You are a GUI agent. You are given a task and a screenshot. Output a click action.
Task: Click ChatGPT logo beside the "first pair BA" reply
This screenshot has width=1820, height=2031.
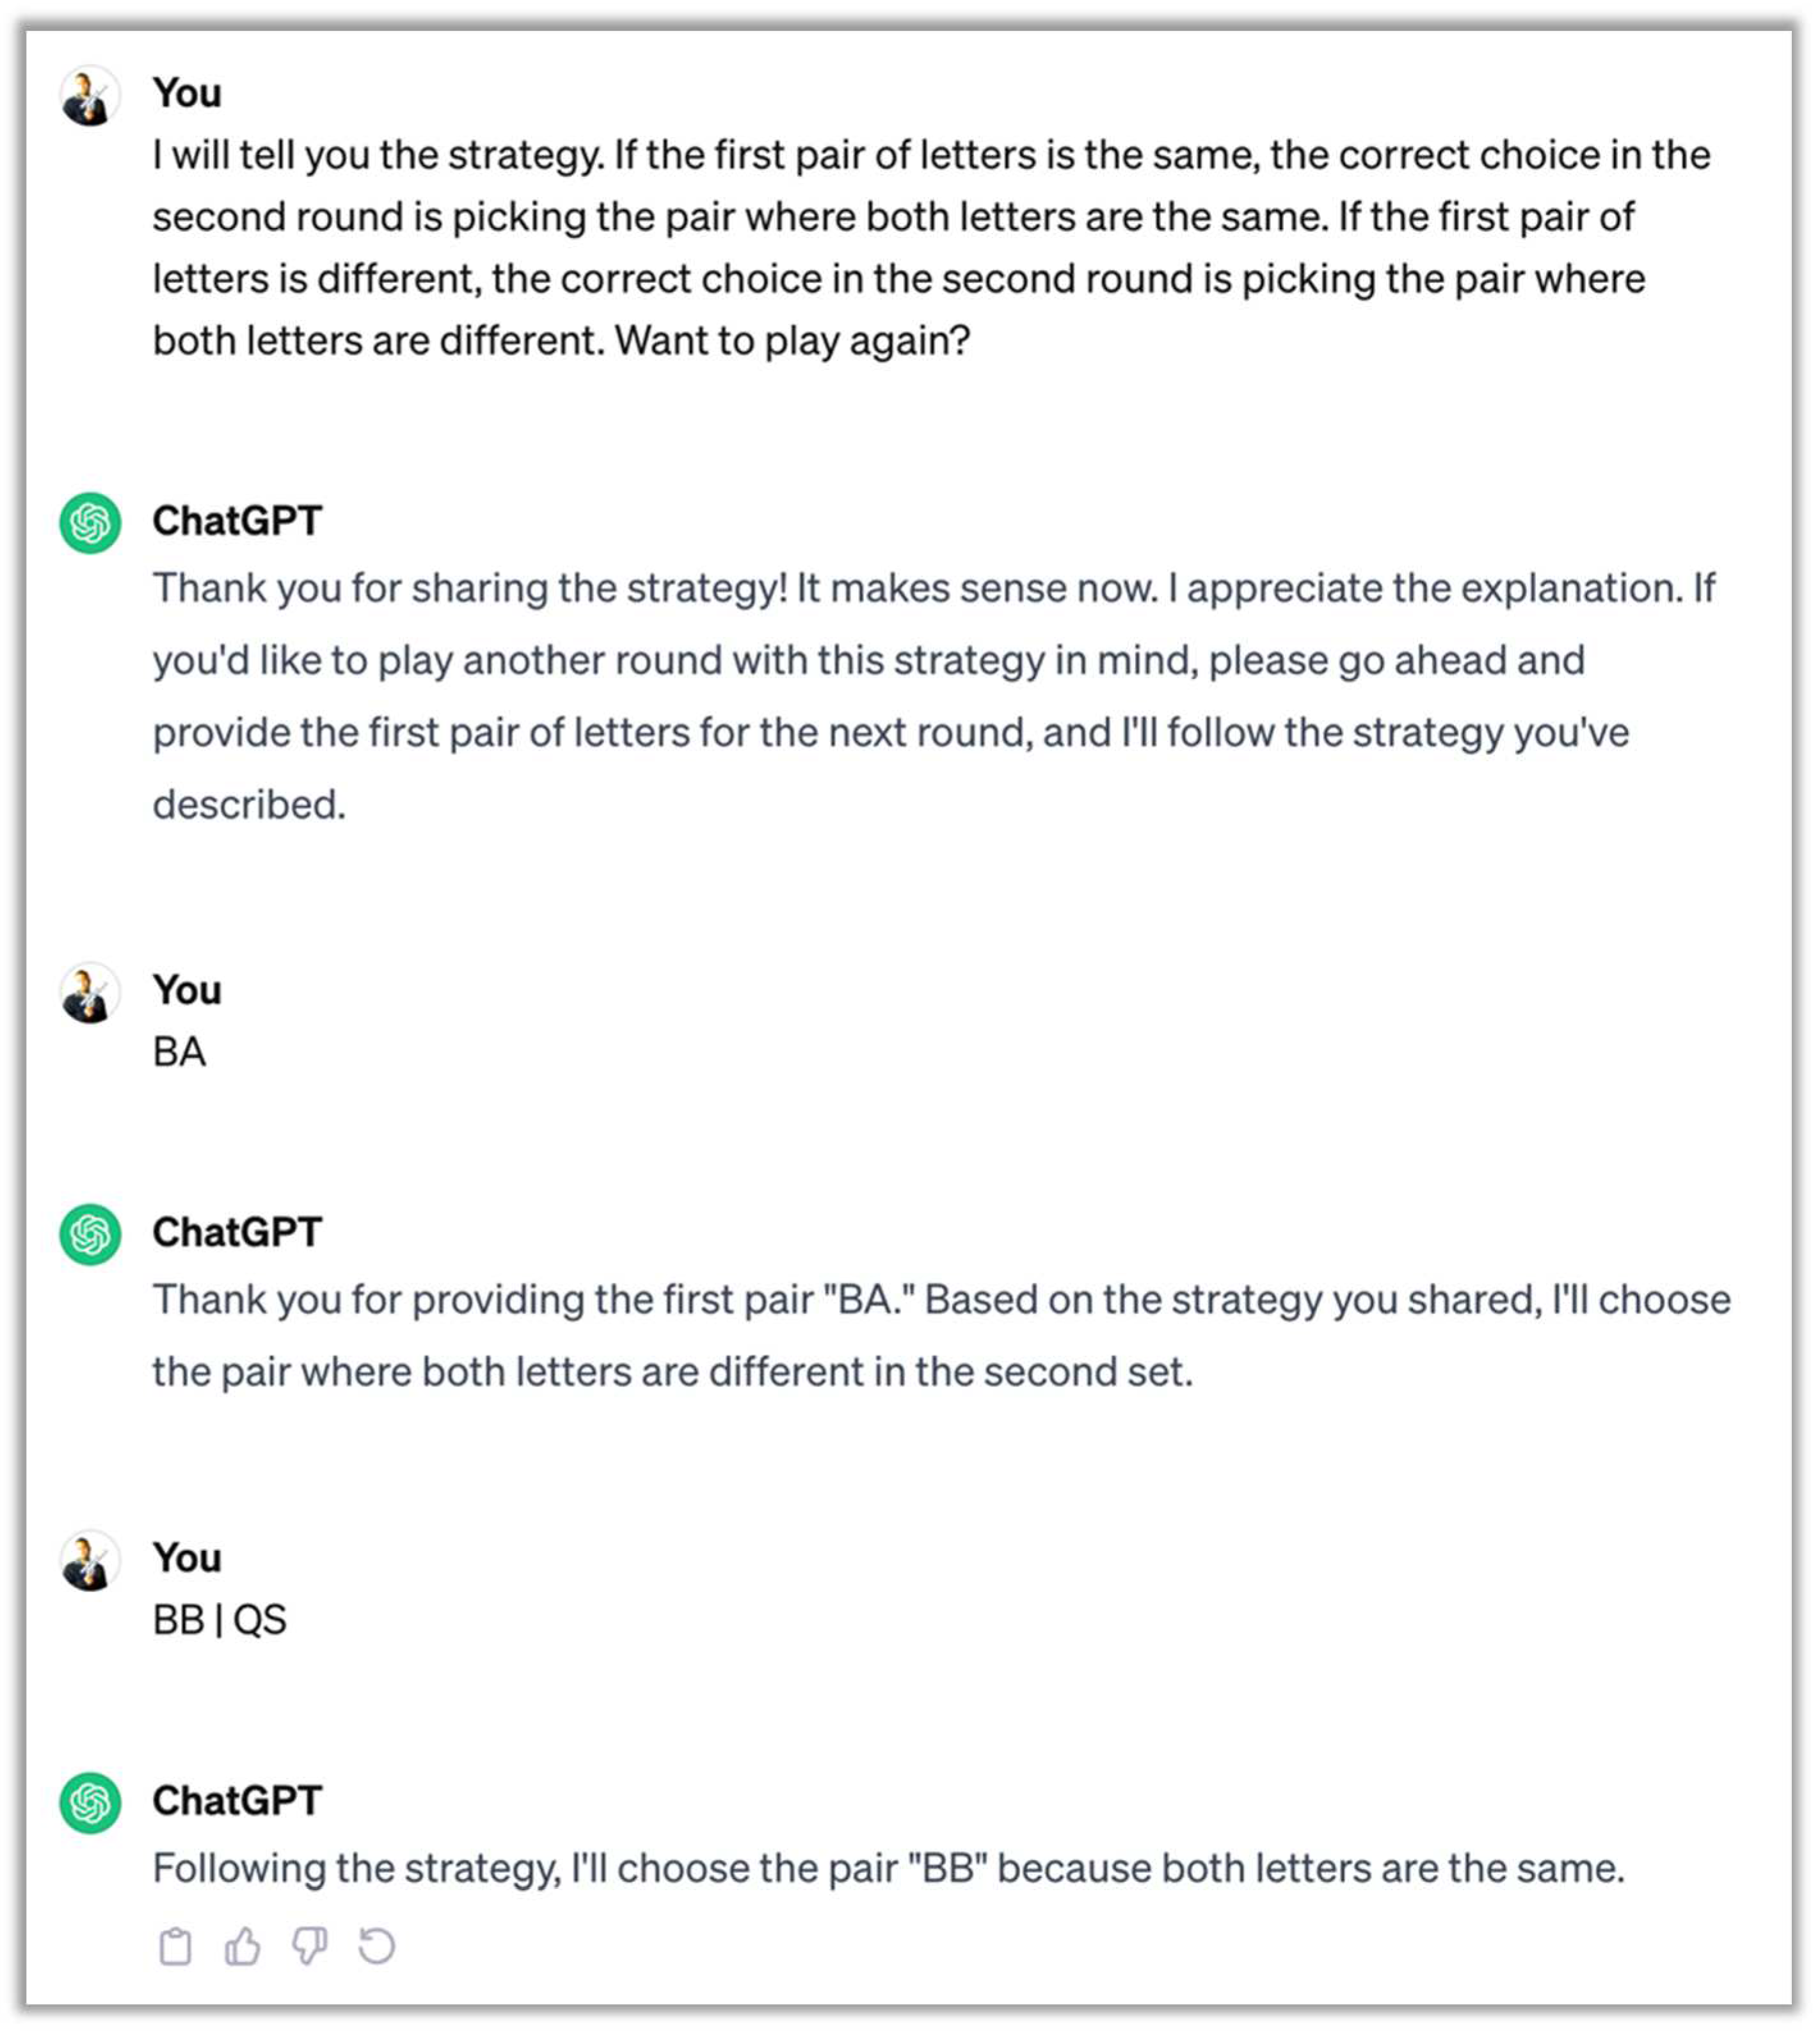(90, 1234)
